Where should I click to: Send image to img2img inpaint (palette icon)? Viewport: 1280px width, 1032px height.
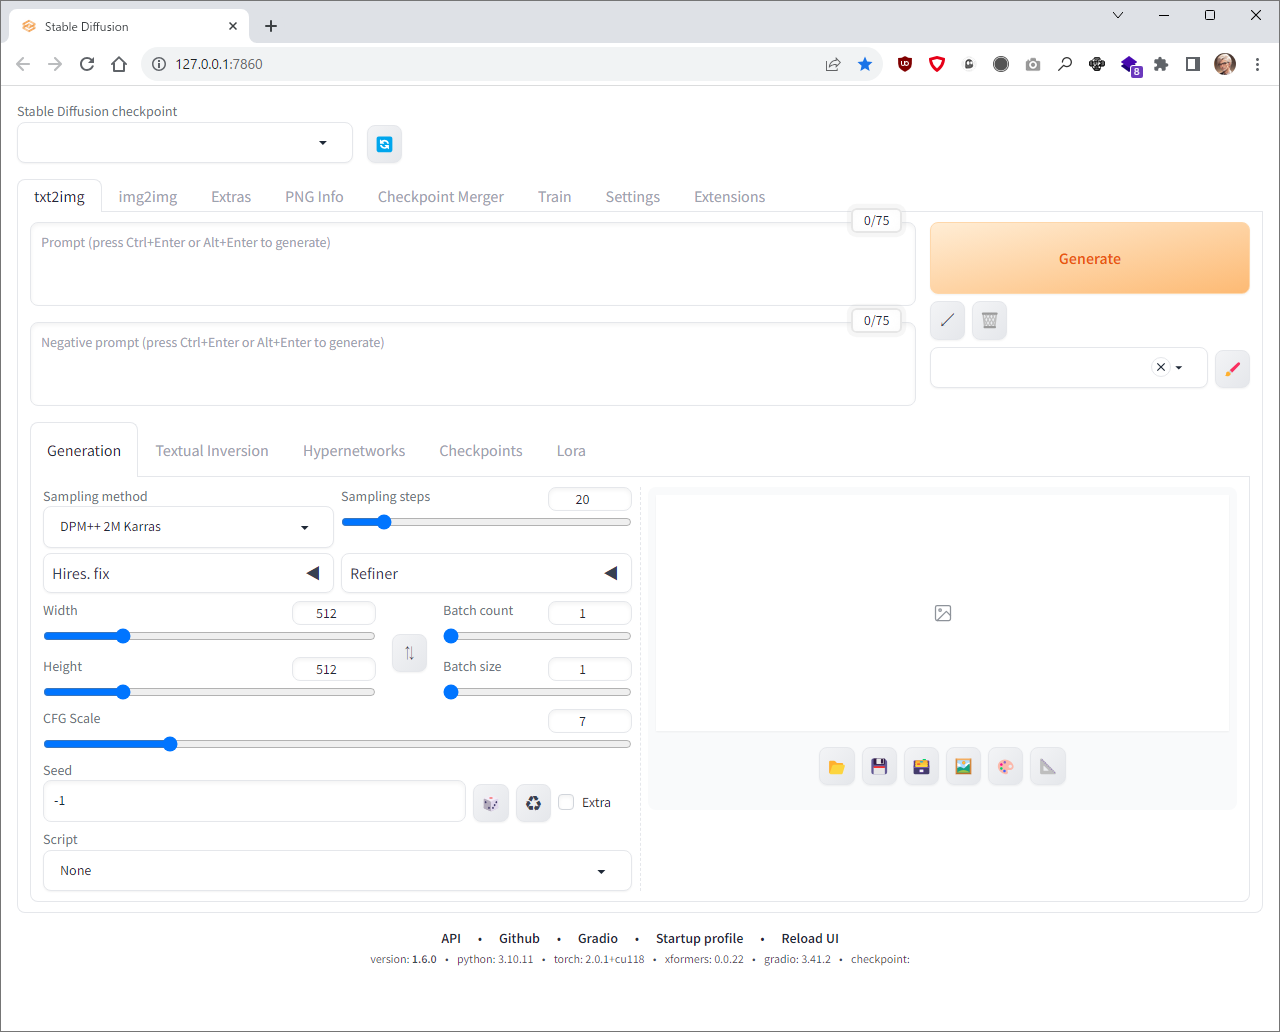(x=1005, y=767)
